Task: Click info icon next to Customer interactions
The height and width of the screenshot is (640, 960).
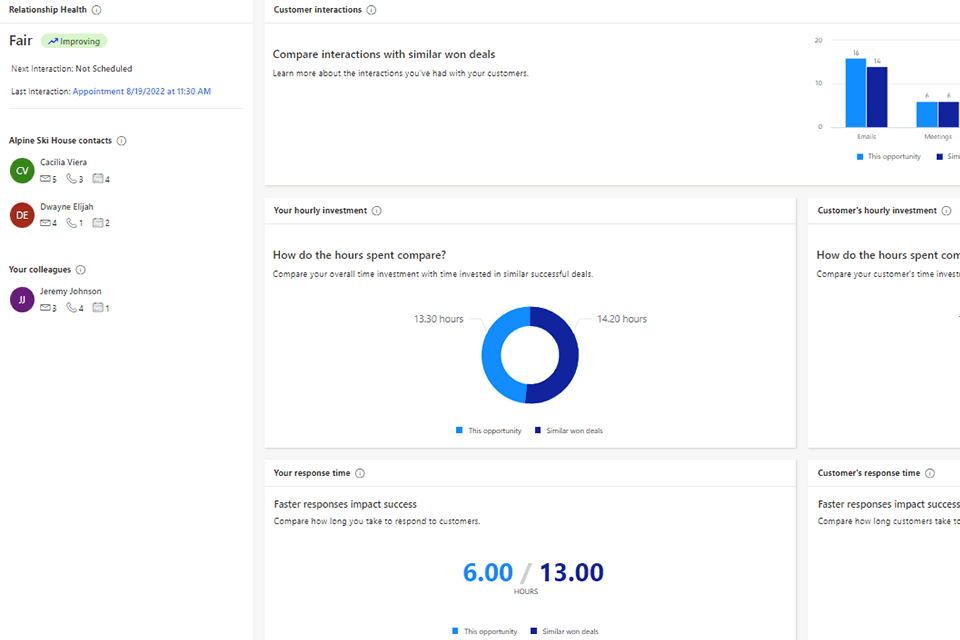Action: click(371, 10)
